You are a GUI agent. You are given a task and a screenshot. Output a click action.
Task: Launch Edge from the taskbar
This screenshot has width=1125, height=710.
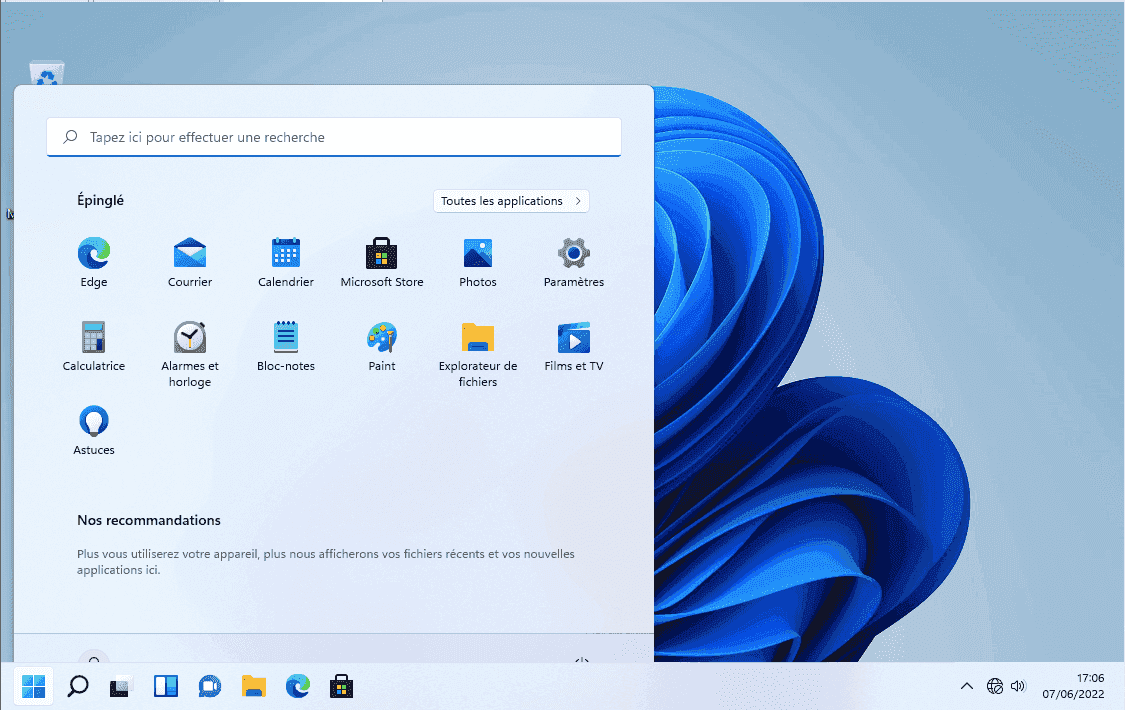tap(298, 686)
